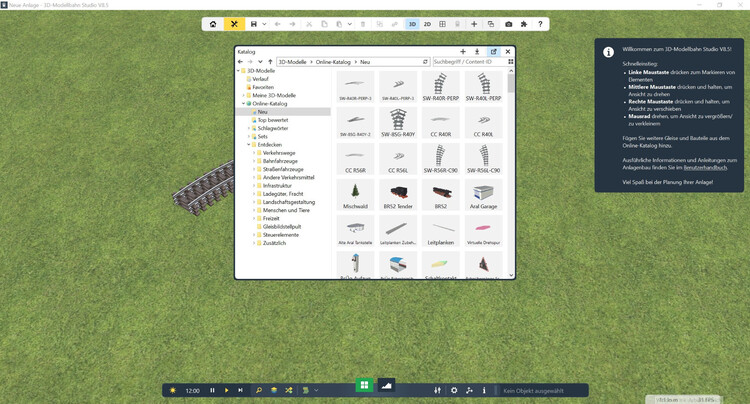The image size is (750, 404).
Task: Click the download icon in Katalog header
Action: pyautogui.click(x=477, y=51)
